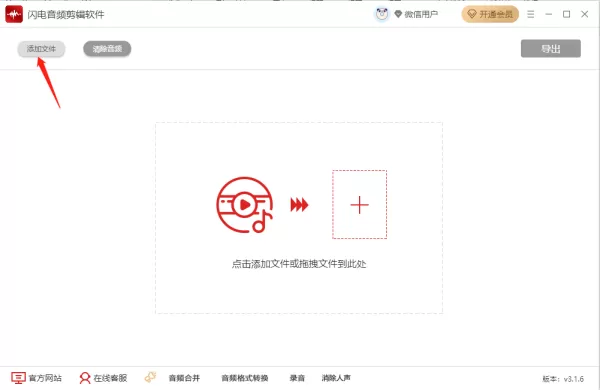Click the triple arrow icon
The width and height of the screenshot is (600, 390).
(x=299, y=205)
